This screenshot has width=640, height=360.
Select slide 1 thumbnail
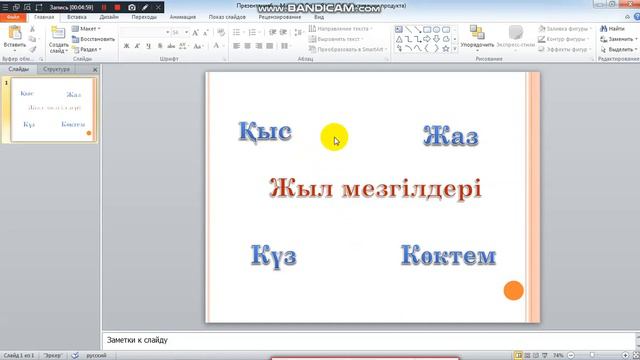tap(53, 109)
